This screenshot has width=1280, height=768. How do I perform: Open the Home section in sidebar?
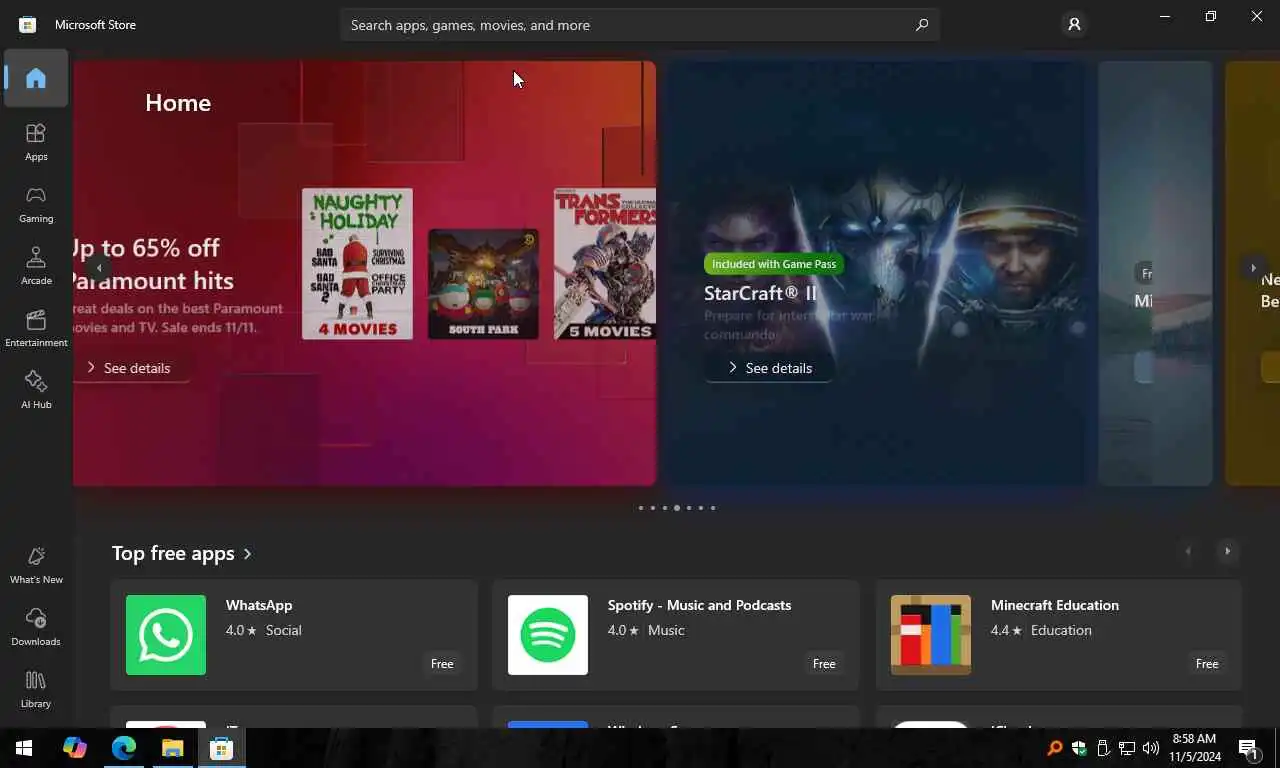[x=36, y=78]
